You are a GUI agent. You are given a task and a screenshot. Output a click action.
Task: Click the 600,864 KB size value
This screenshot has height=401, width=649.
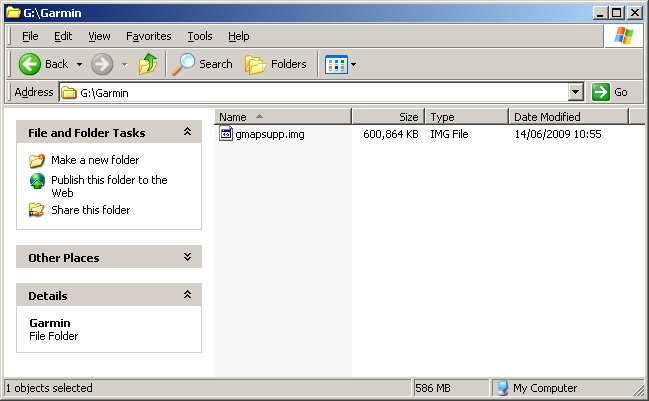pos(391,134)
